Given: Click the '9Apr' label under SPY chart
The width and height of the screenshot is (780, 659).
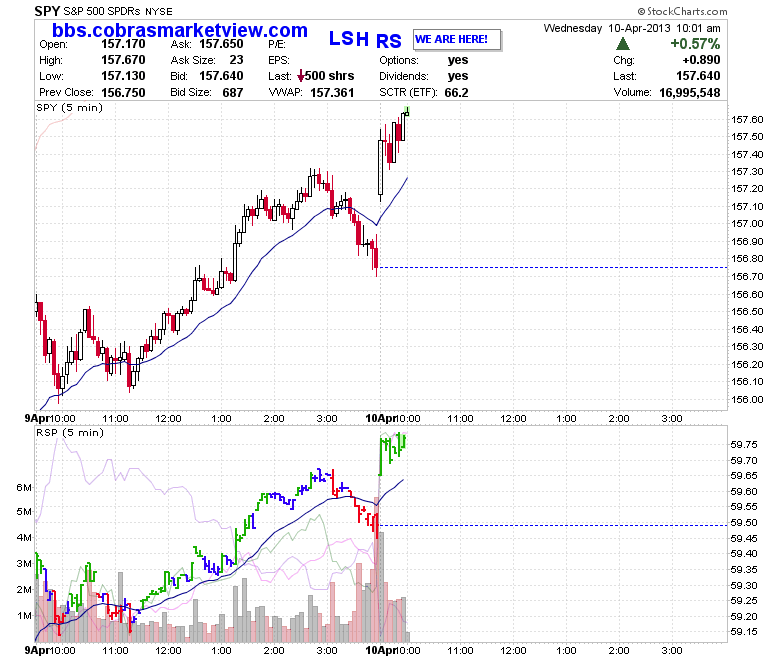Looking at the screenshot, I should point(37,418).
